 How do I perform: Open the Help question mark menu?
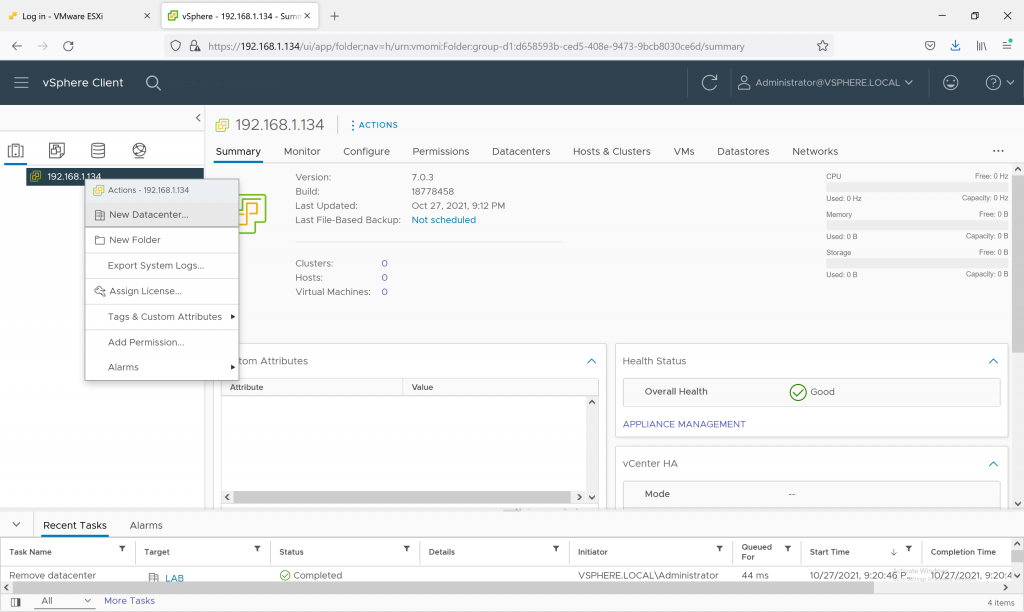[999, 83]
